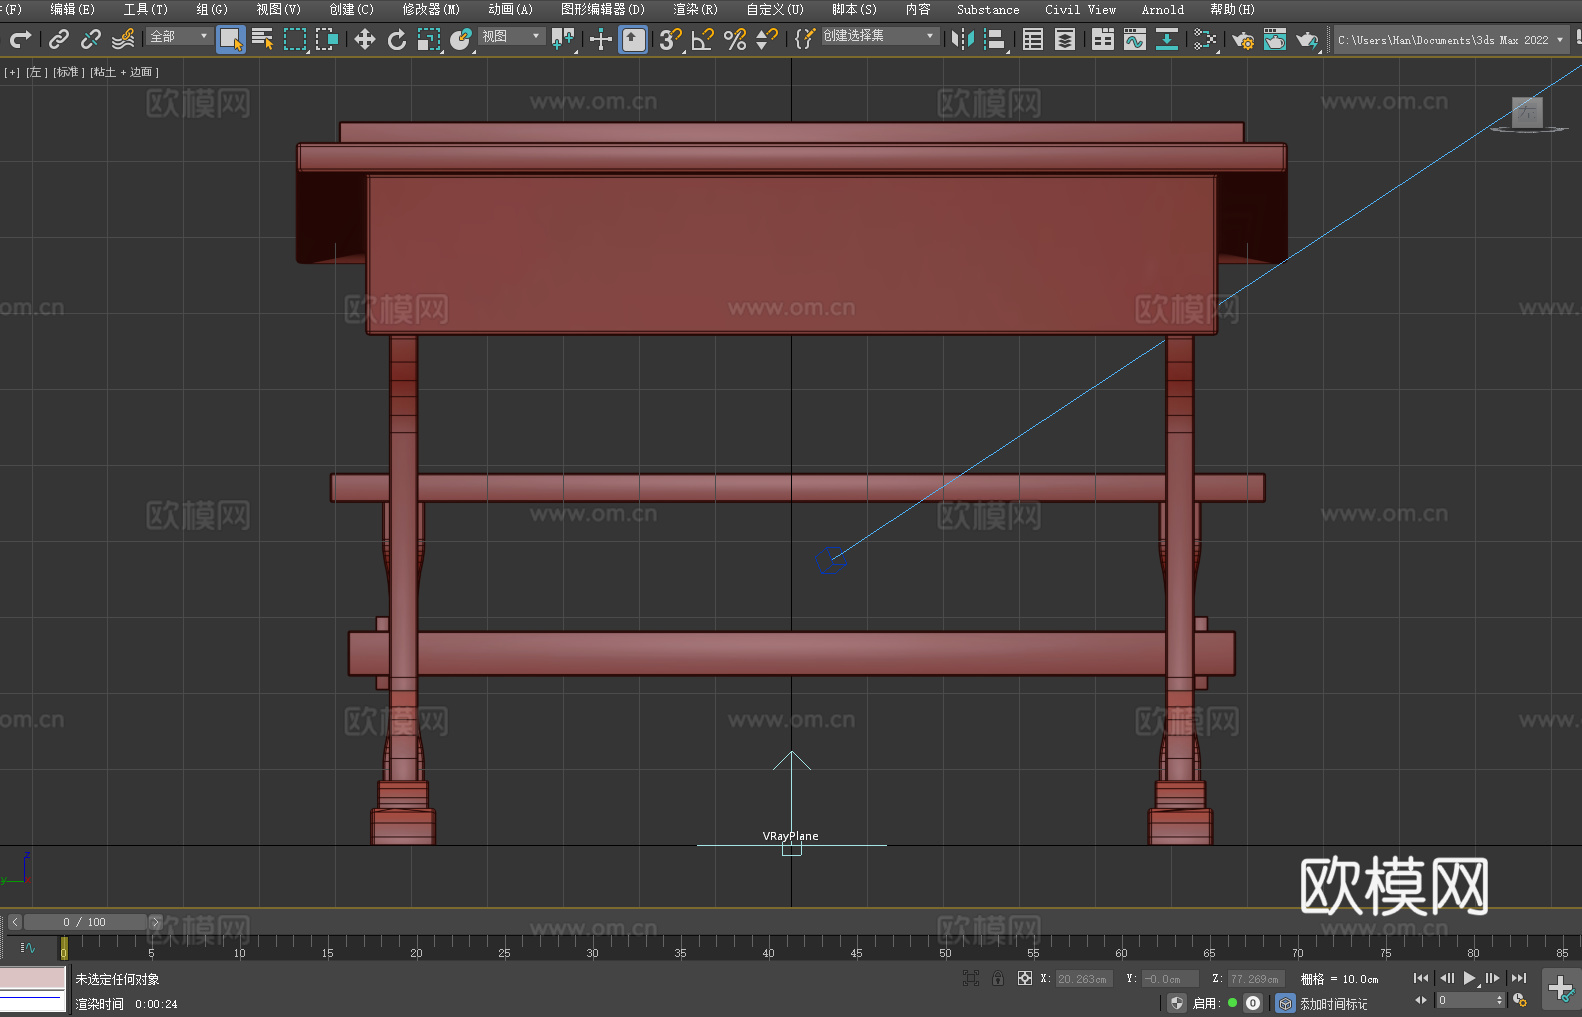Open Select by Name list icon
The width and height of the screenshot is (1582, 1017).
coord(263,39)
